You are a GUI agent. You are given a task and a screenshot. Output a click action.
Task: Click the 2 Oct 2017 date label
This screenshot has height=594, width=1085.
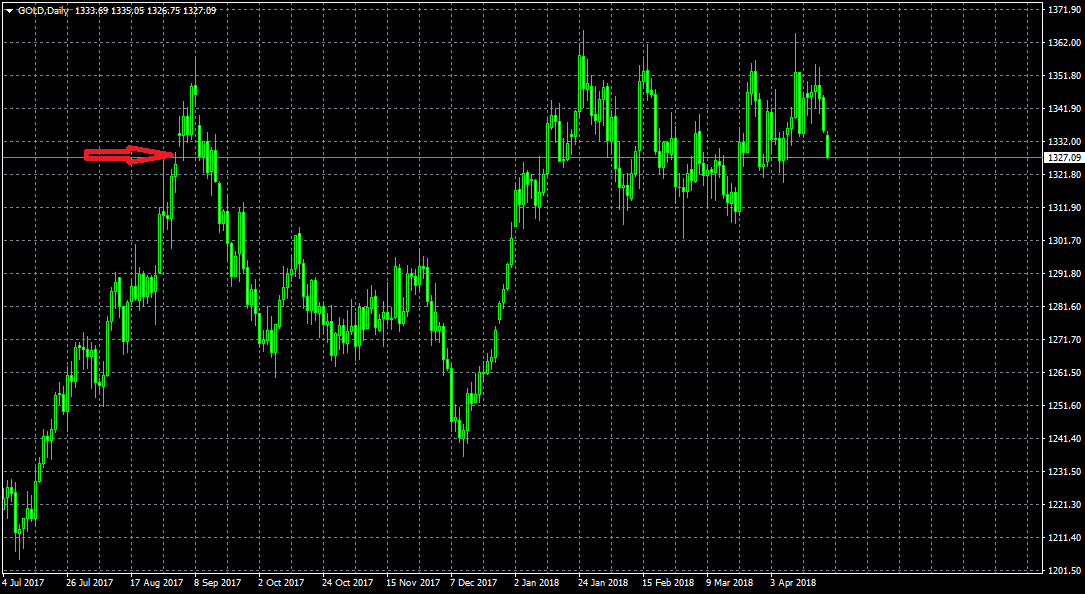coord(281,583)
